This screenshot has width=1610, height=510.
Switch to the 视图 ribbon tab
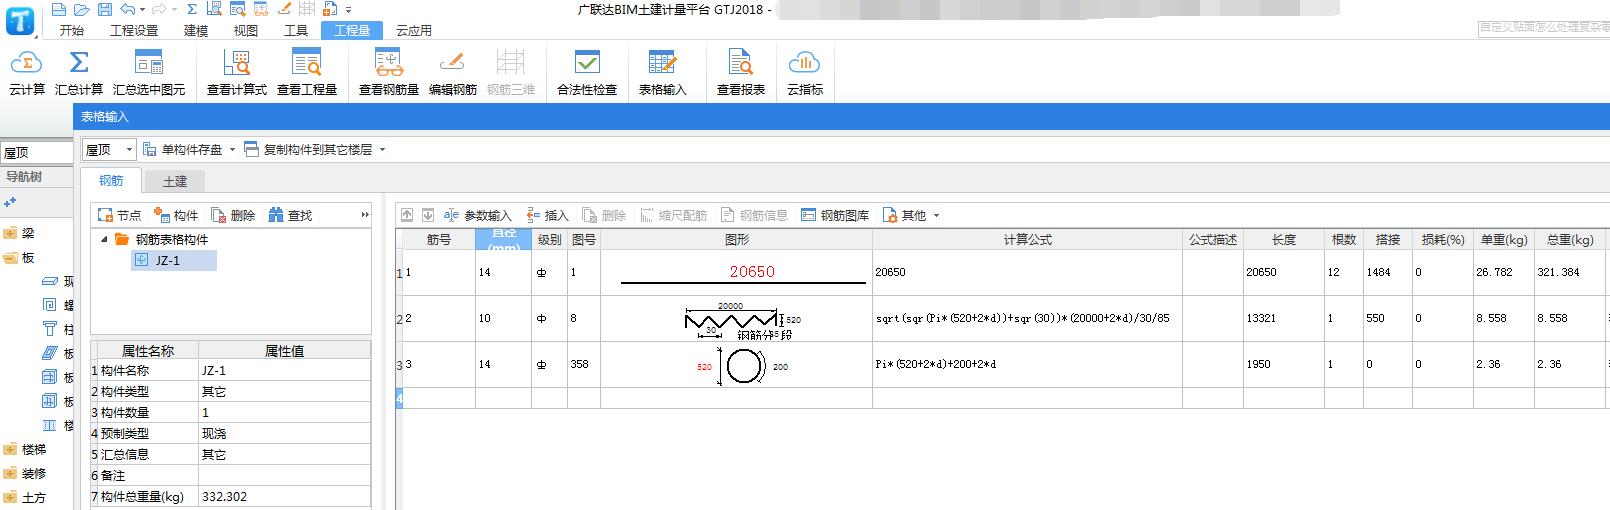pos(246,30)
